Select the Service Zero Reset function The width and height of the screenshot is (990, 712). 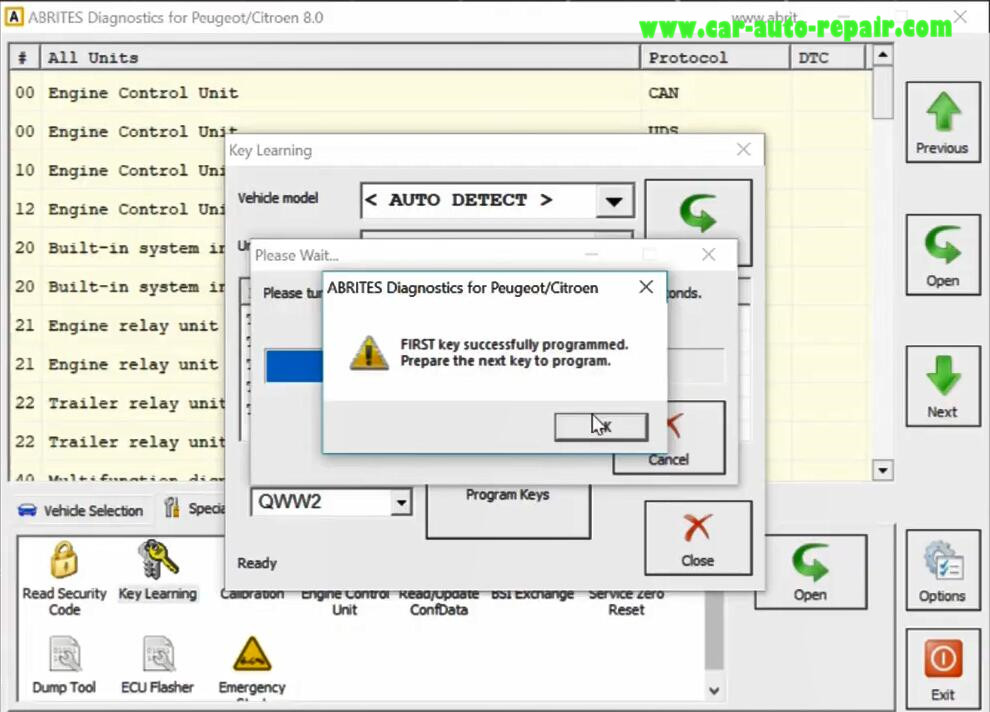[626, 602]
